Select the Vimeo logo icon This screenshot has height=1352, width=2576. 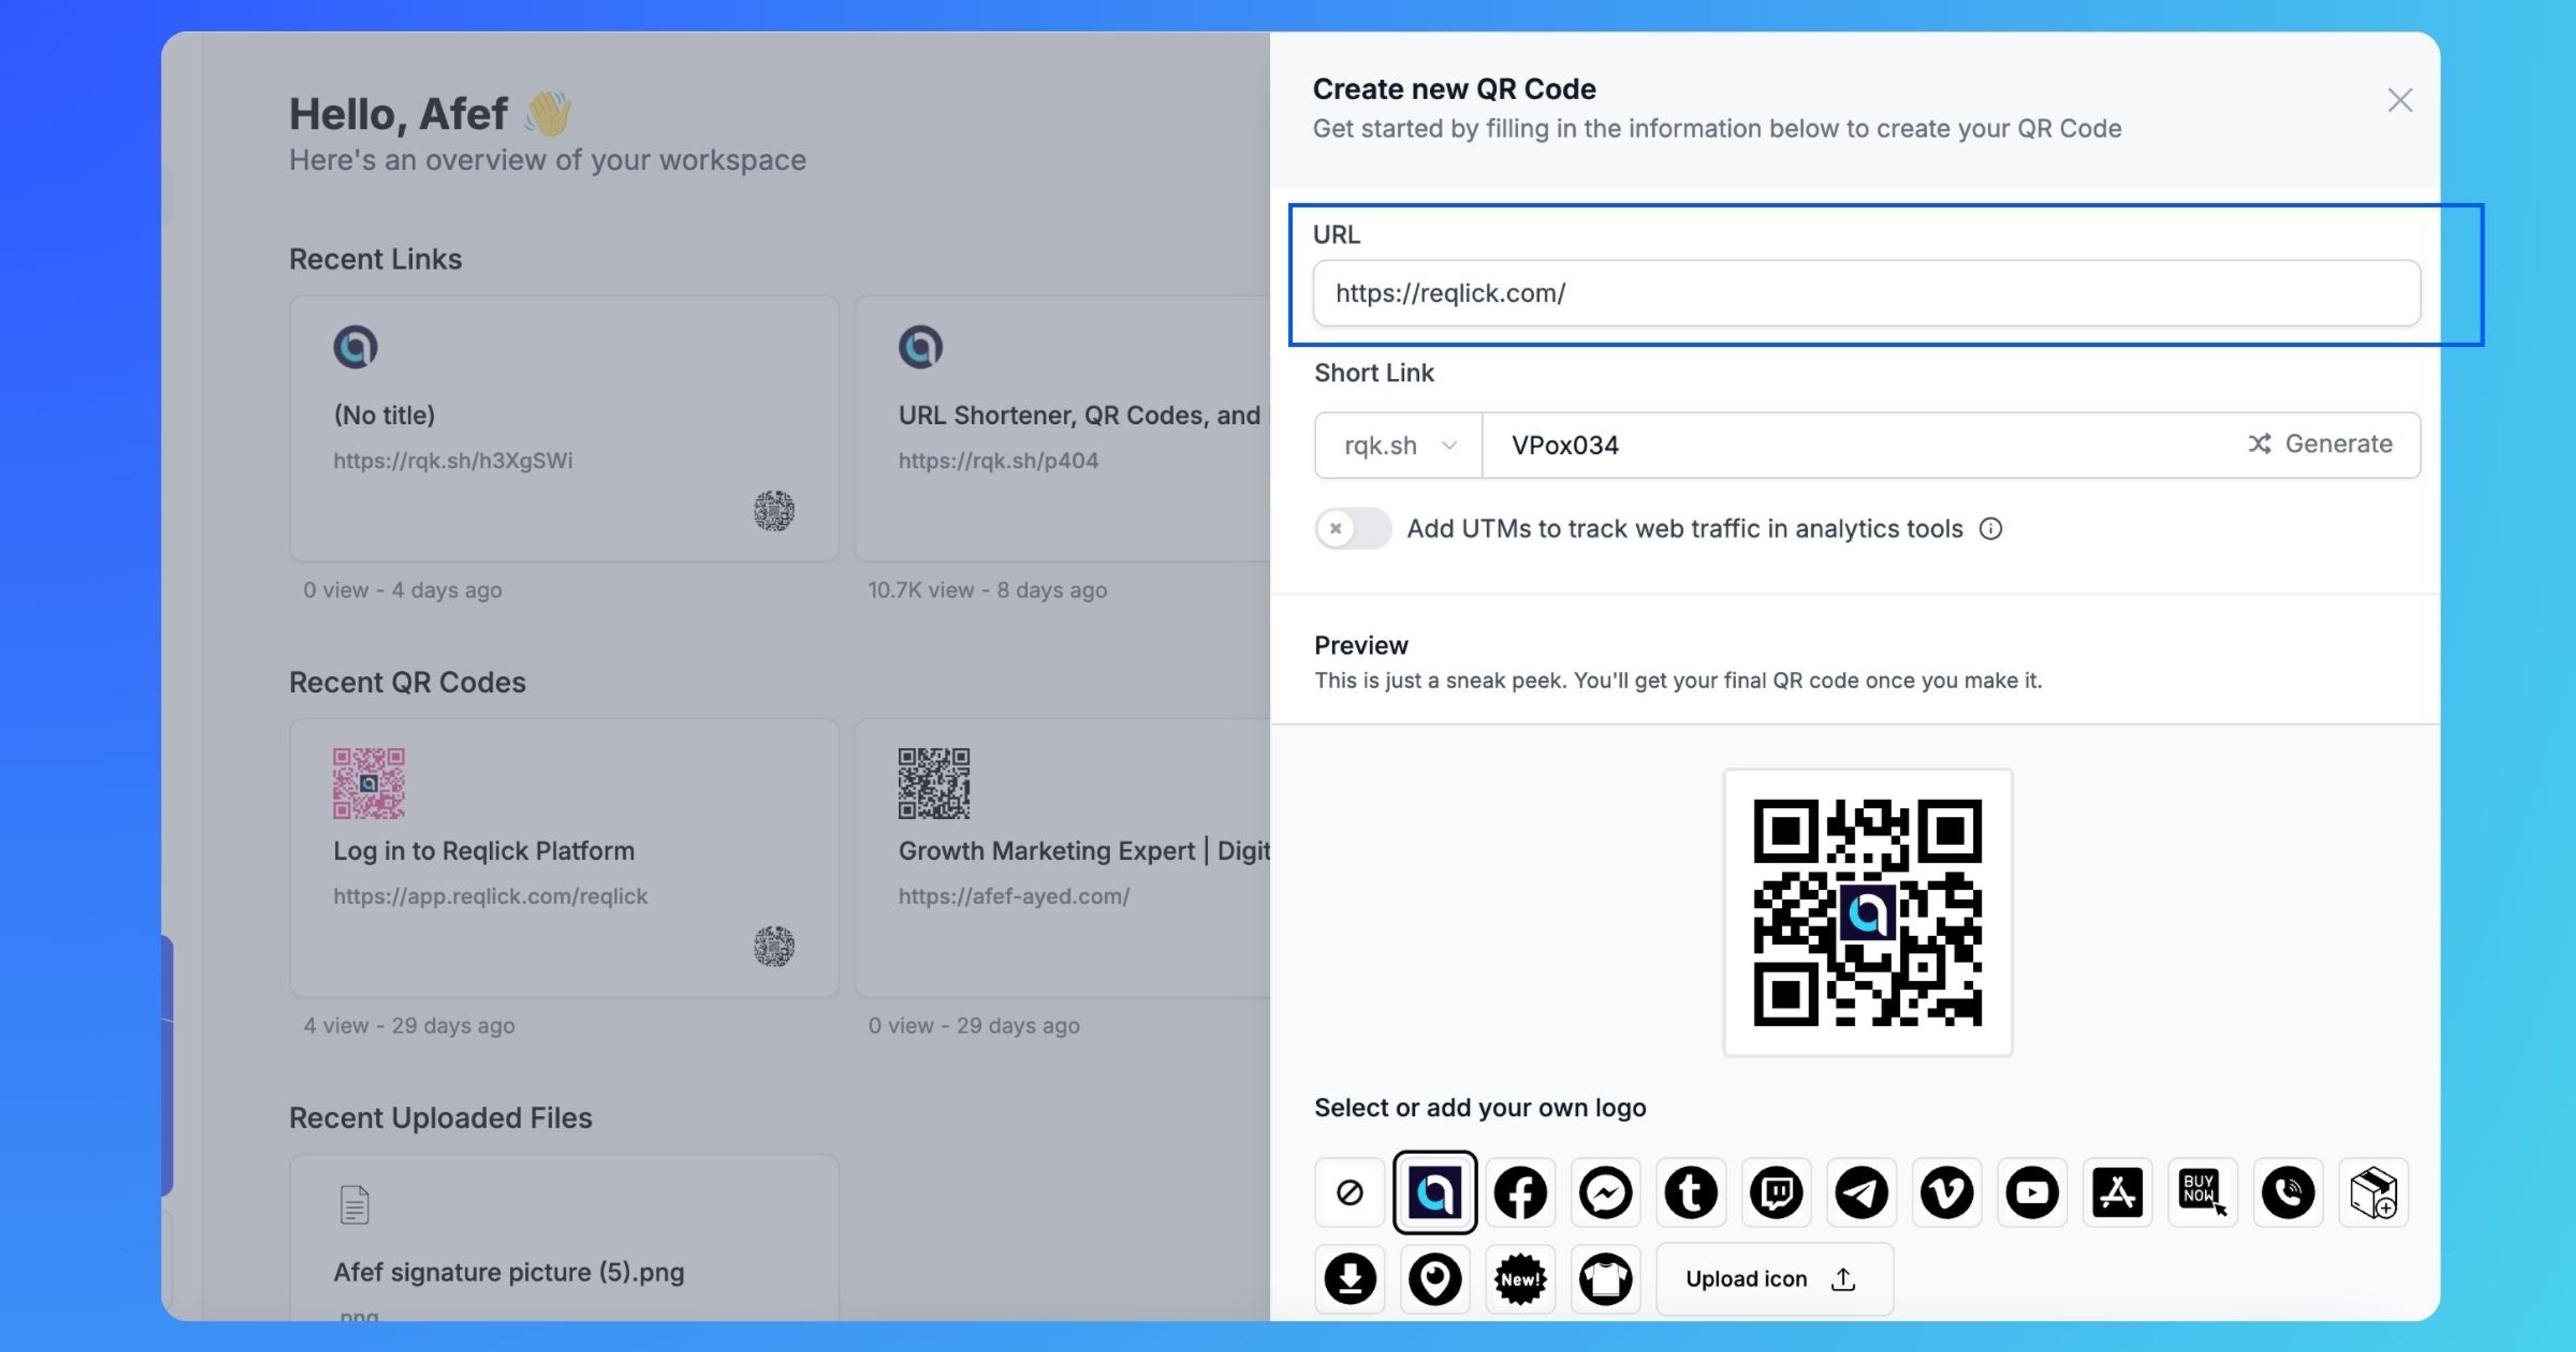coord(1946,1192)
